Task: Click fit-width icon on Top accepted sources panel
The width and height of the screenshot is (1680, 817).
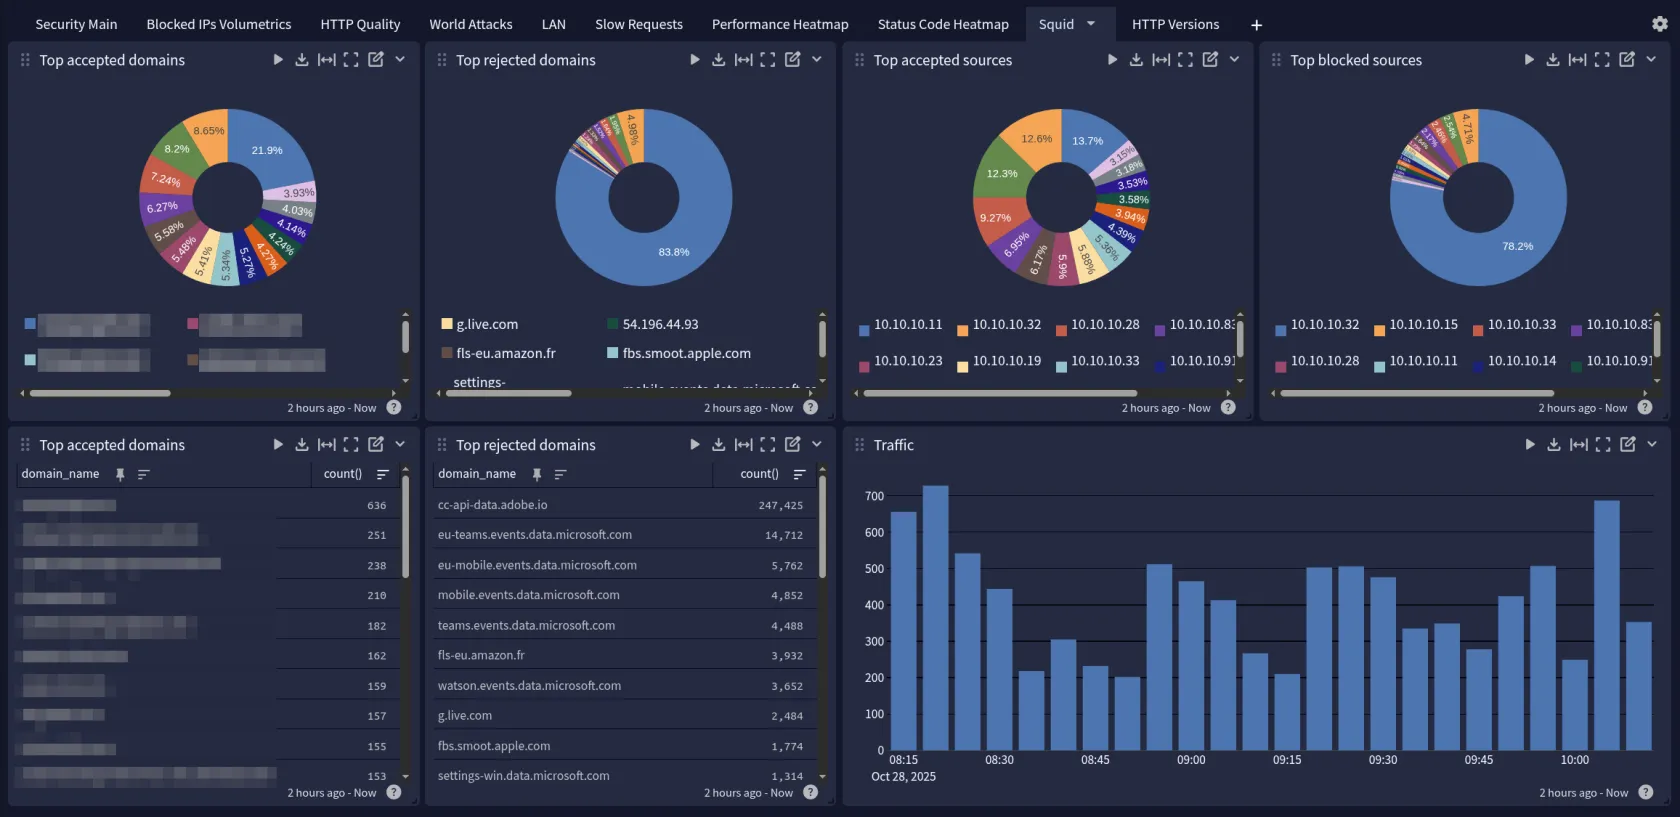Action: tap(1160, 60)
